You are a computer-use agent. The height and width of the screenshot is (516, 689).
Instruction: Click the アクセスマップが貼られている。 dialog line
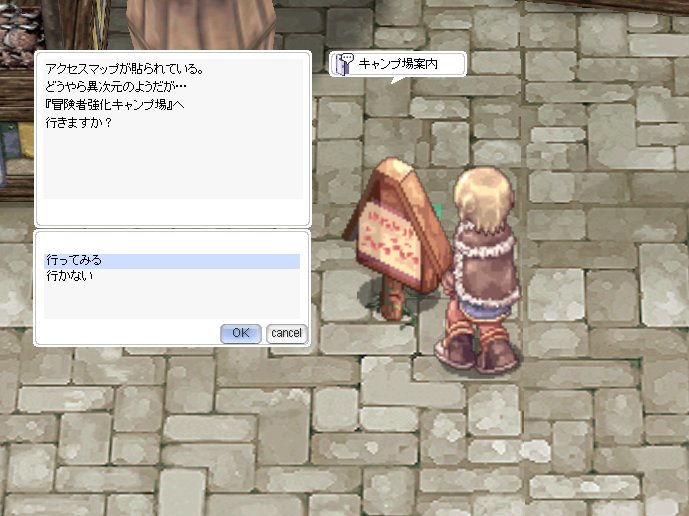(x=124, y=69)
